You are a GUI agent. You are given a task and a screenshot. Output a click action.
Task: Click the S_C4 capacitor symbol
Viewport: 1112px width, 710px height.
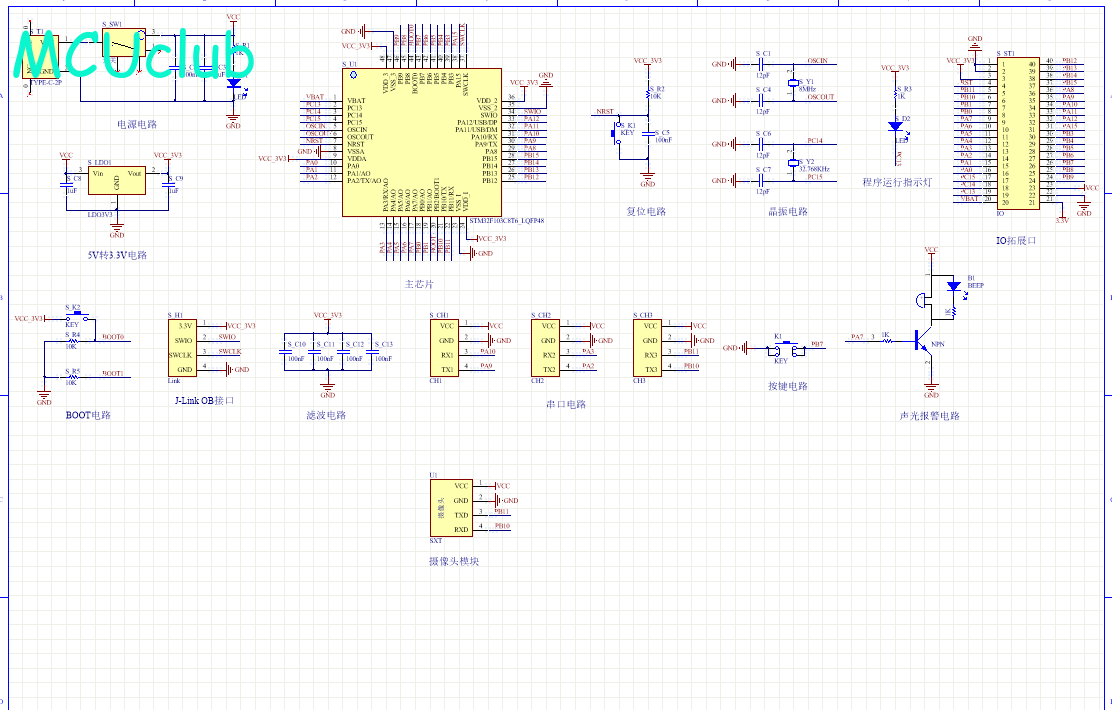point(761,101)
